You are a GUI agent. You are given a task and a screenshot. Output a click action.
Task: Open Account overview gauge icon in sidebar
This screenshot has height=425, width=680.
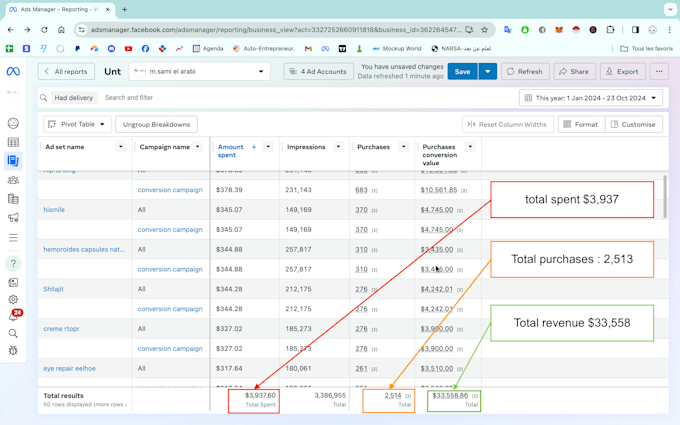pos(13,124)
